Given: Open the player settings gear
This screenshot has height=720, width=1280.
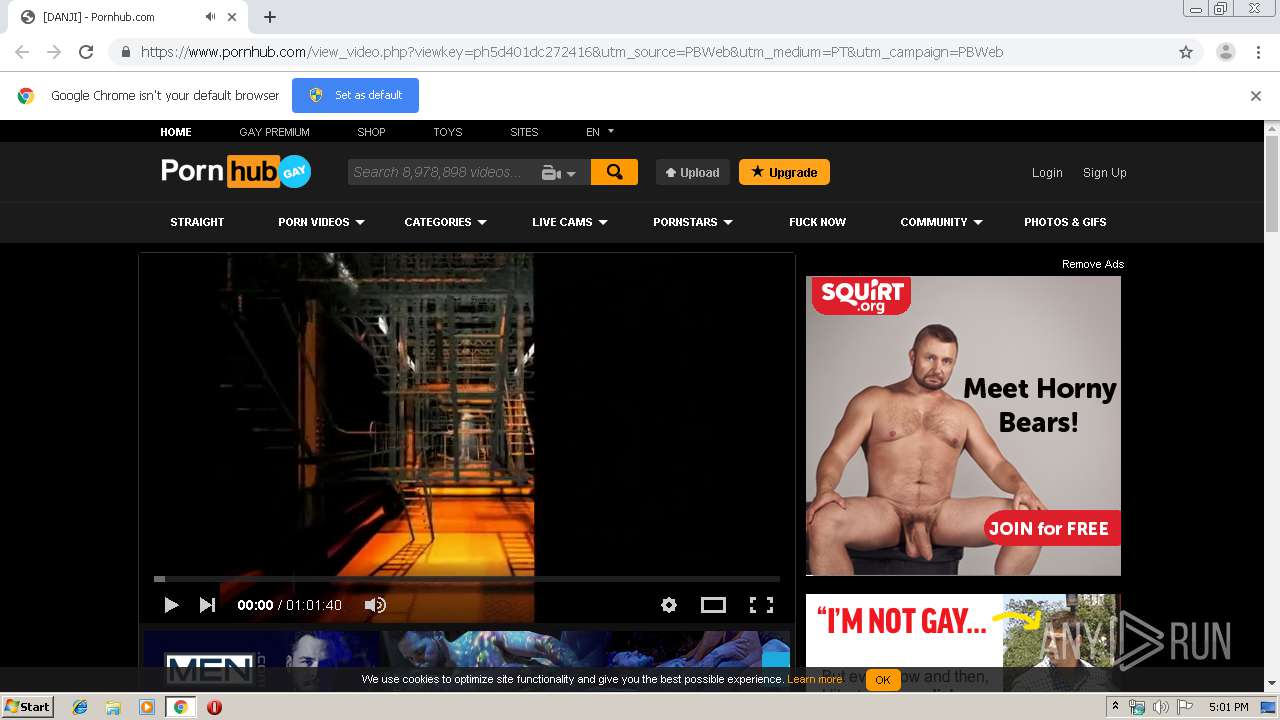Looking at the screenshot, I should [669, 605].
